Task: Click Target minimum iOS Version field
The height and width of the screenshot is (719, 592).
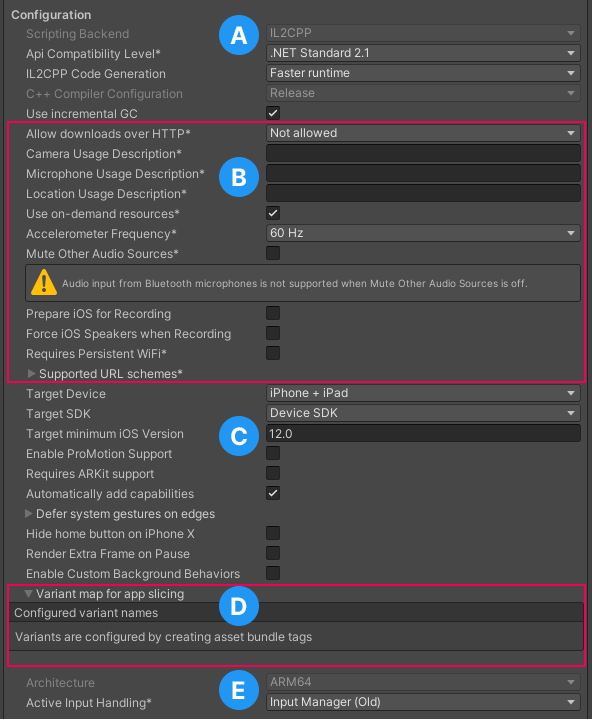Action: (423, 433)
